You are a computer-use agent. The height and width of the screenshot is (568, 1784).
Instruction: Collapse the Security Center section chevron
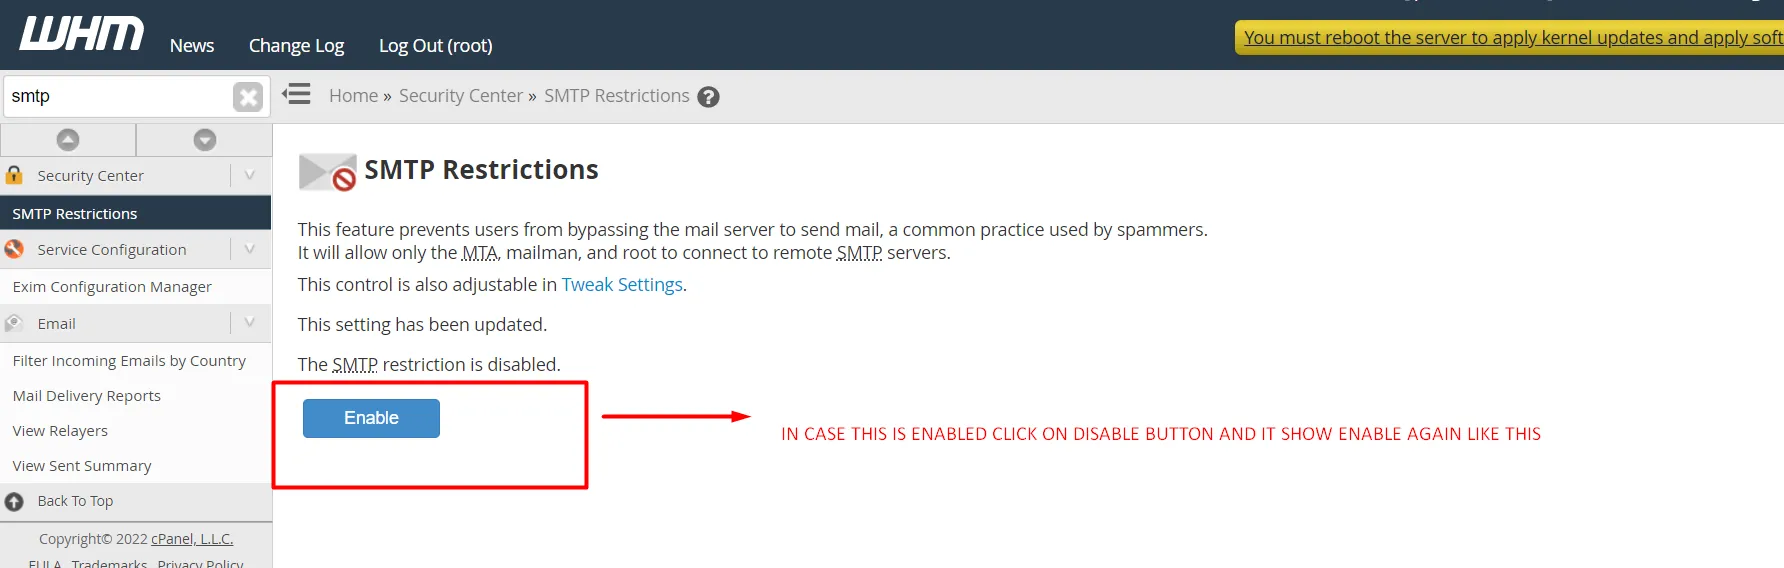(x=250, y=175)
